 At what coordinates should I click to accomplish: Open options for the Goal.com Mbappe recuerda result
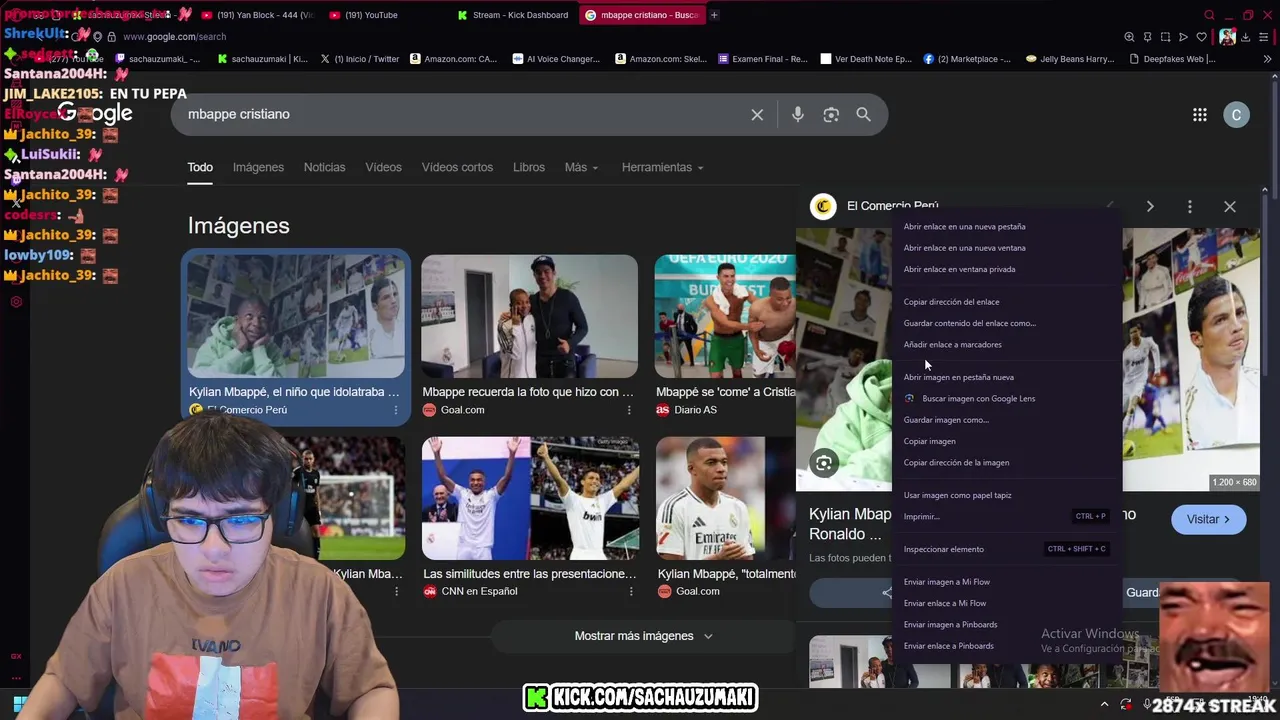[x=629, y=410]
